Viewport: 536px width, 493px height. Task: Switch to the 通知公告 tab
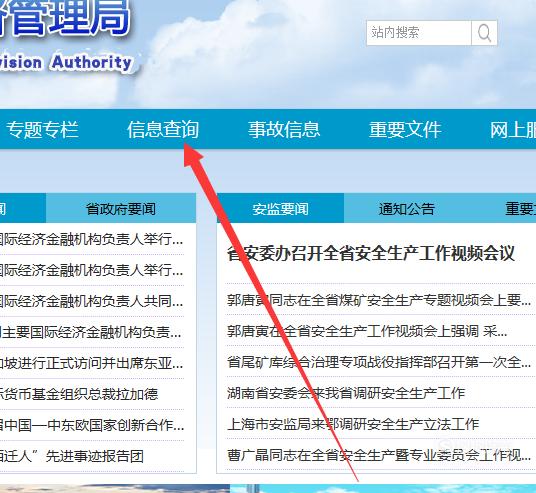(x=407, y=208)
